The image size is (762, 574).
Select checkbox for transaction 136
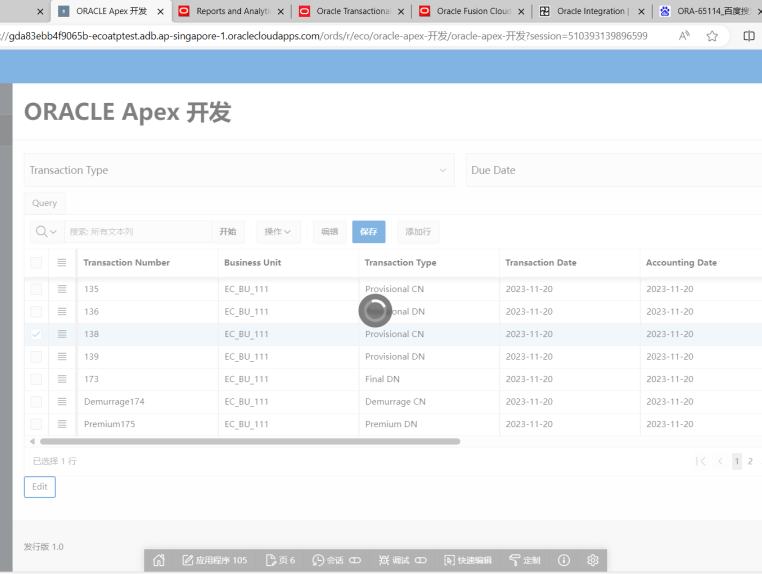click(36, 311)
